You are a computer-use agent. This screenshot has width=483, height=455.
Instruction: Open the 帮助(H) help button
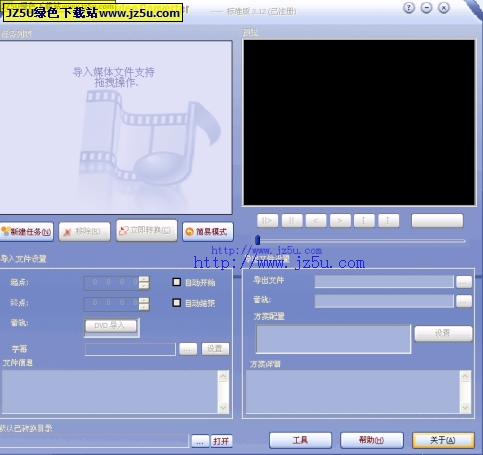(x=372, y=440)
